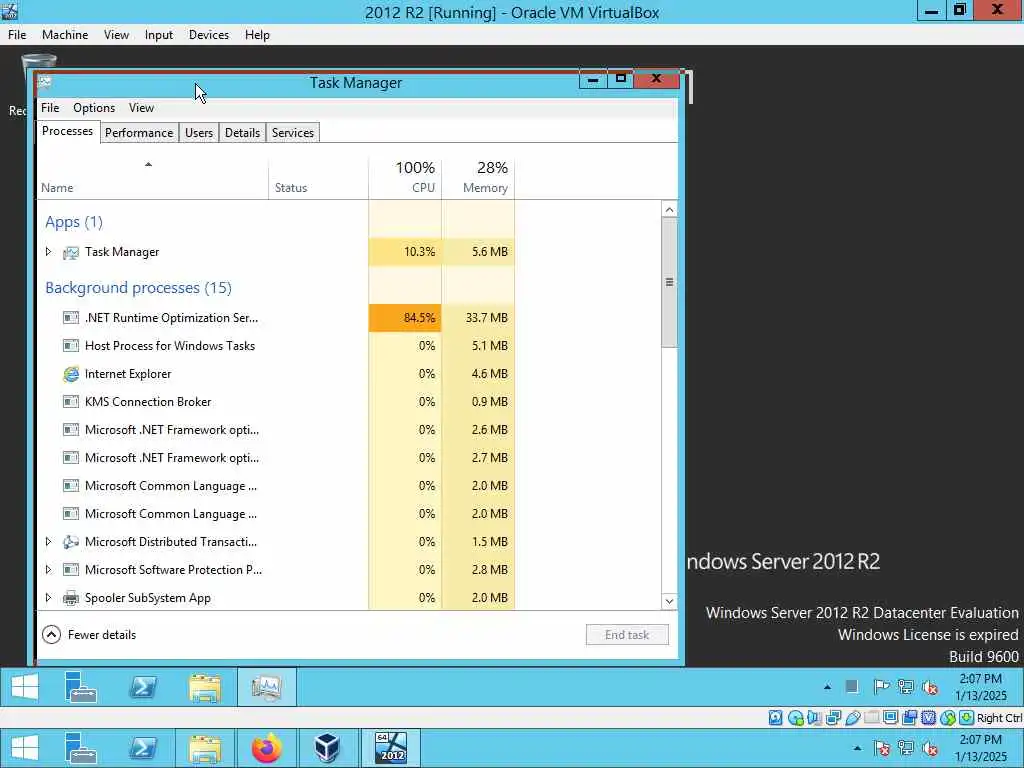Click VirtualBox shared folders indicator icon
The width and height of the screenshot is (1024, 768).
(871, 718)
